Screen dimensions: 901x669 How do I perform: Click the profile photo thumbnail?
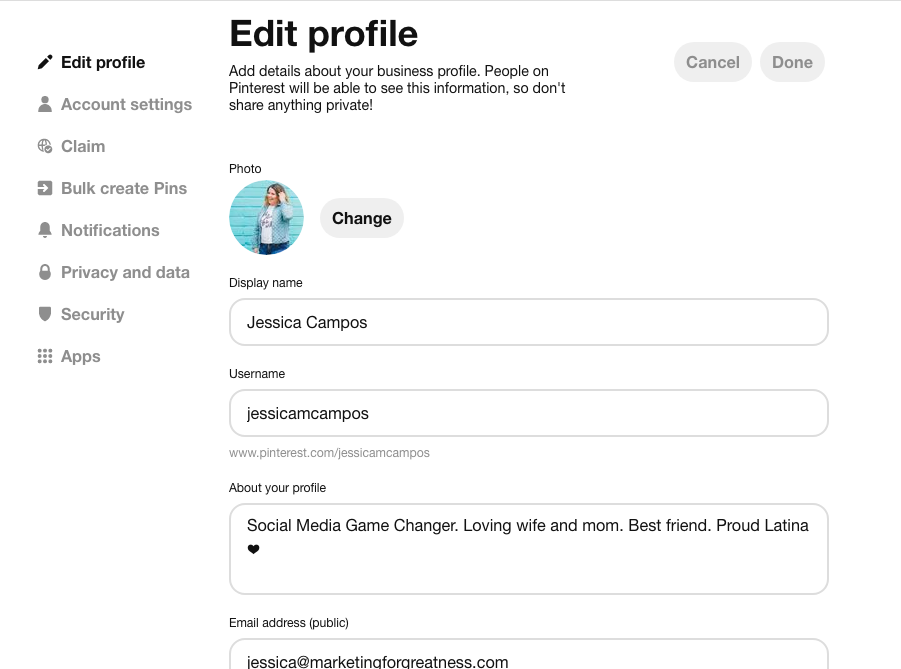266,218
